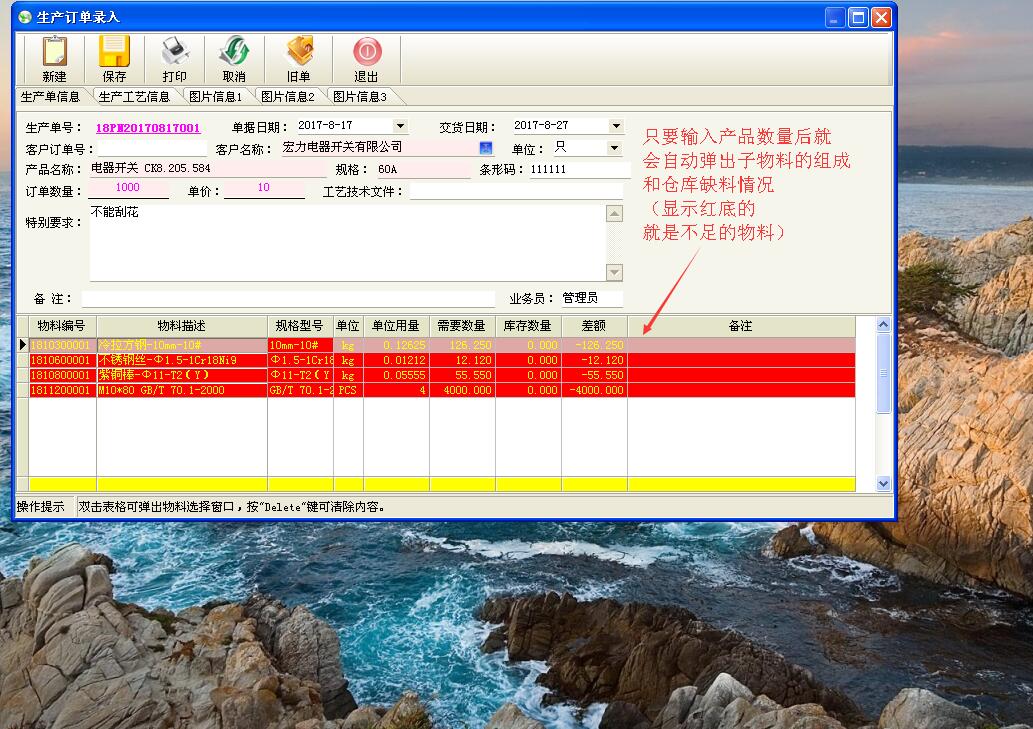Open the 图片信息1 tab
Viewport: 1033px width, 729px height.
(215, 97)
